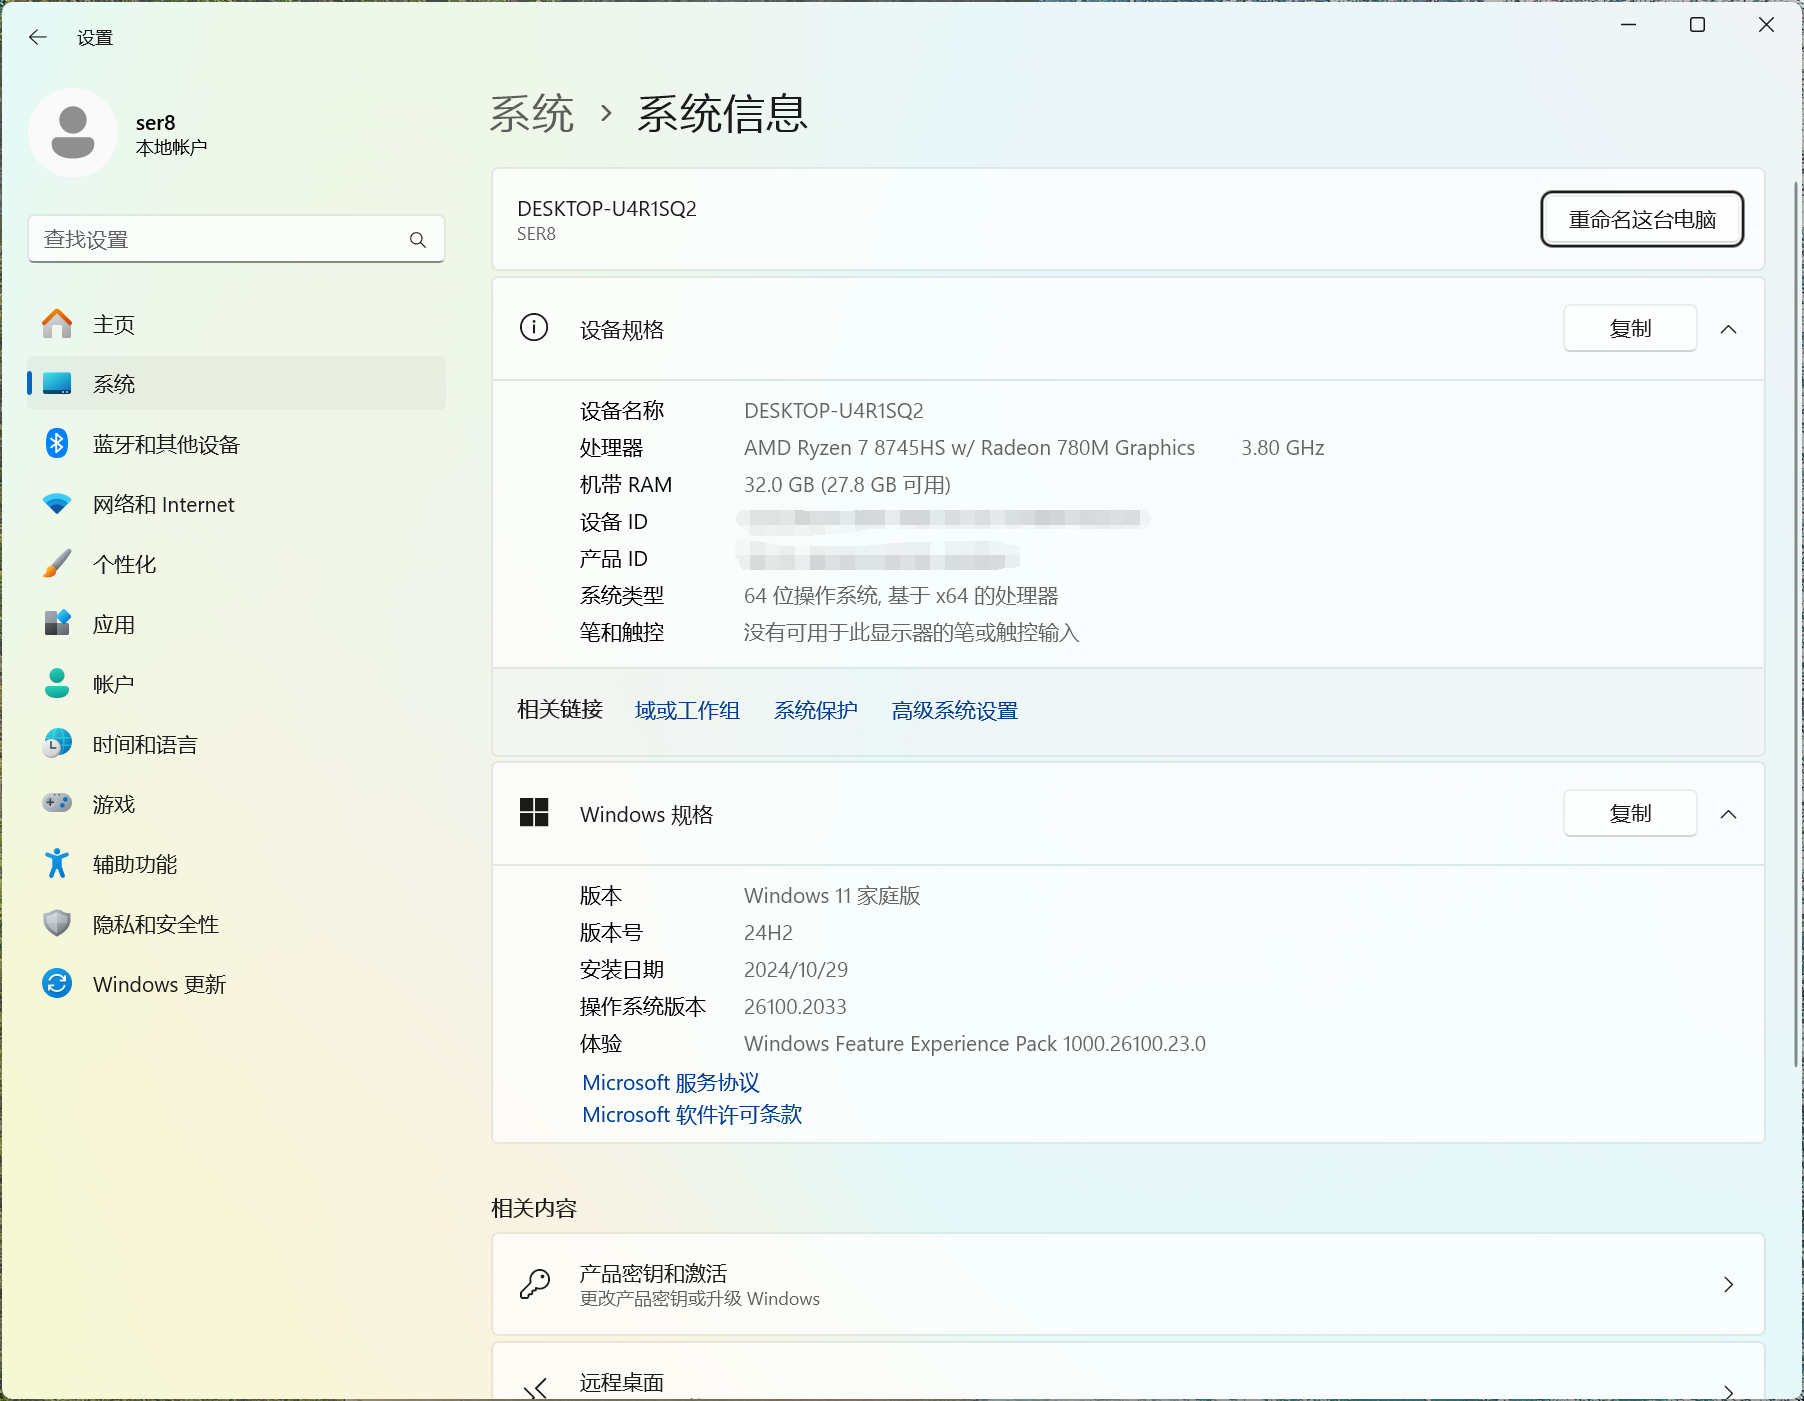Copy the device specifications
The width and height of the screenshot is (1804, 1401).
click(1629, 329)
